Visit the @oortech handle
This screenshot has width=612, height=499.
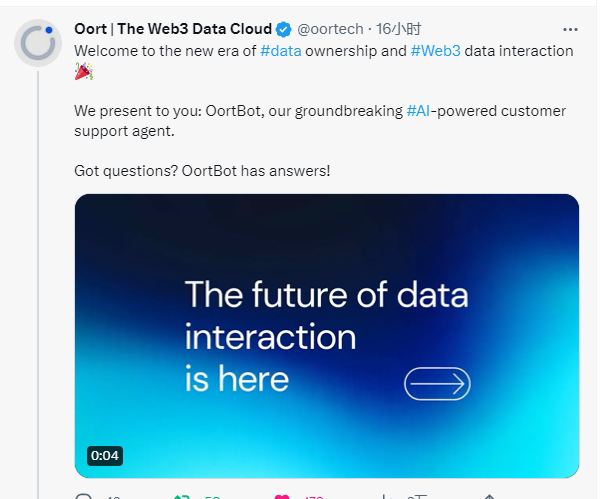pos(330,29)
